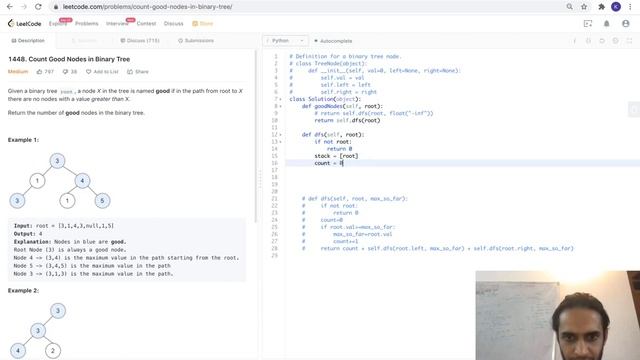This screenshot has width=640, height=360.
Task: Open the Contest page
Action: [146, 24]
